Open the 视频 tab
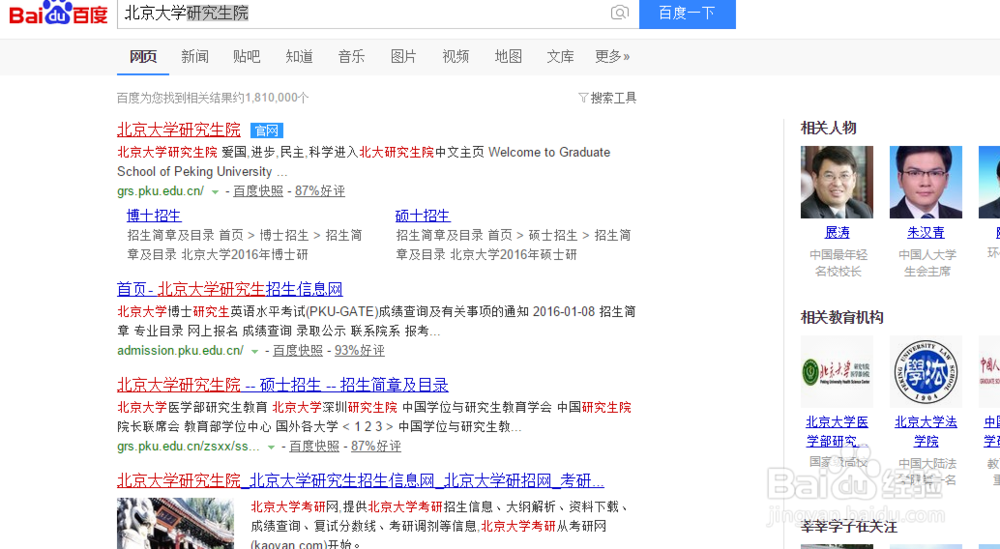Image resolution: width=1000 pixels, height=549 pixels. click(x=455, y=57)
